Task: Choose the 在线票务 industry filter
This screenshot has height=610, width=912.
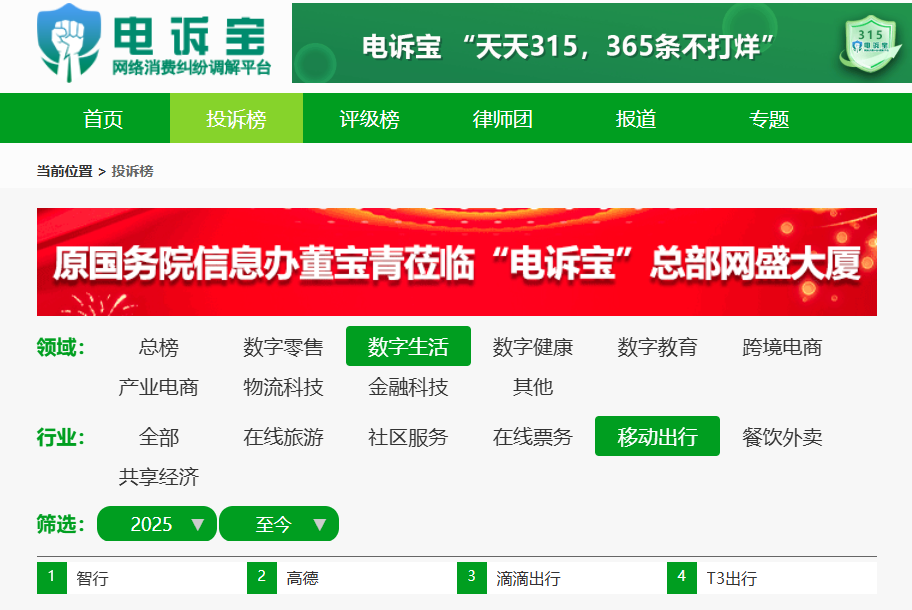Action: [533, 436]
